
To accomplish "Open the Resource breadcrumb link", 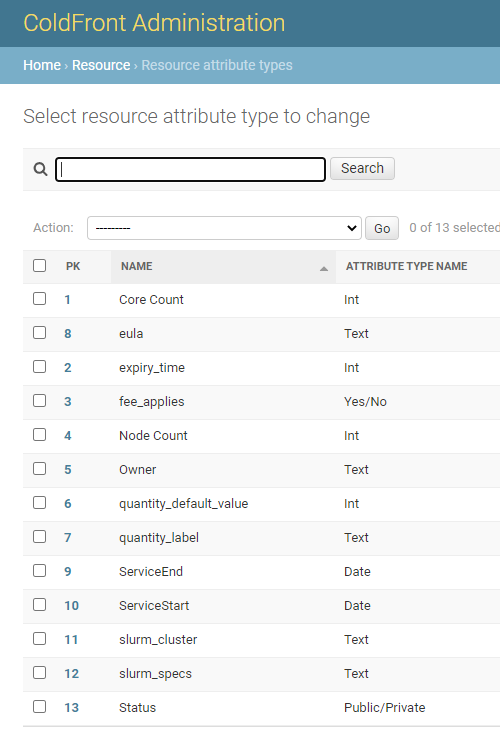I will click(101, 65).
